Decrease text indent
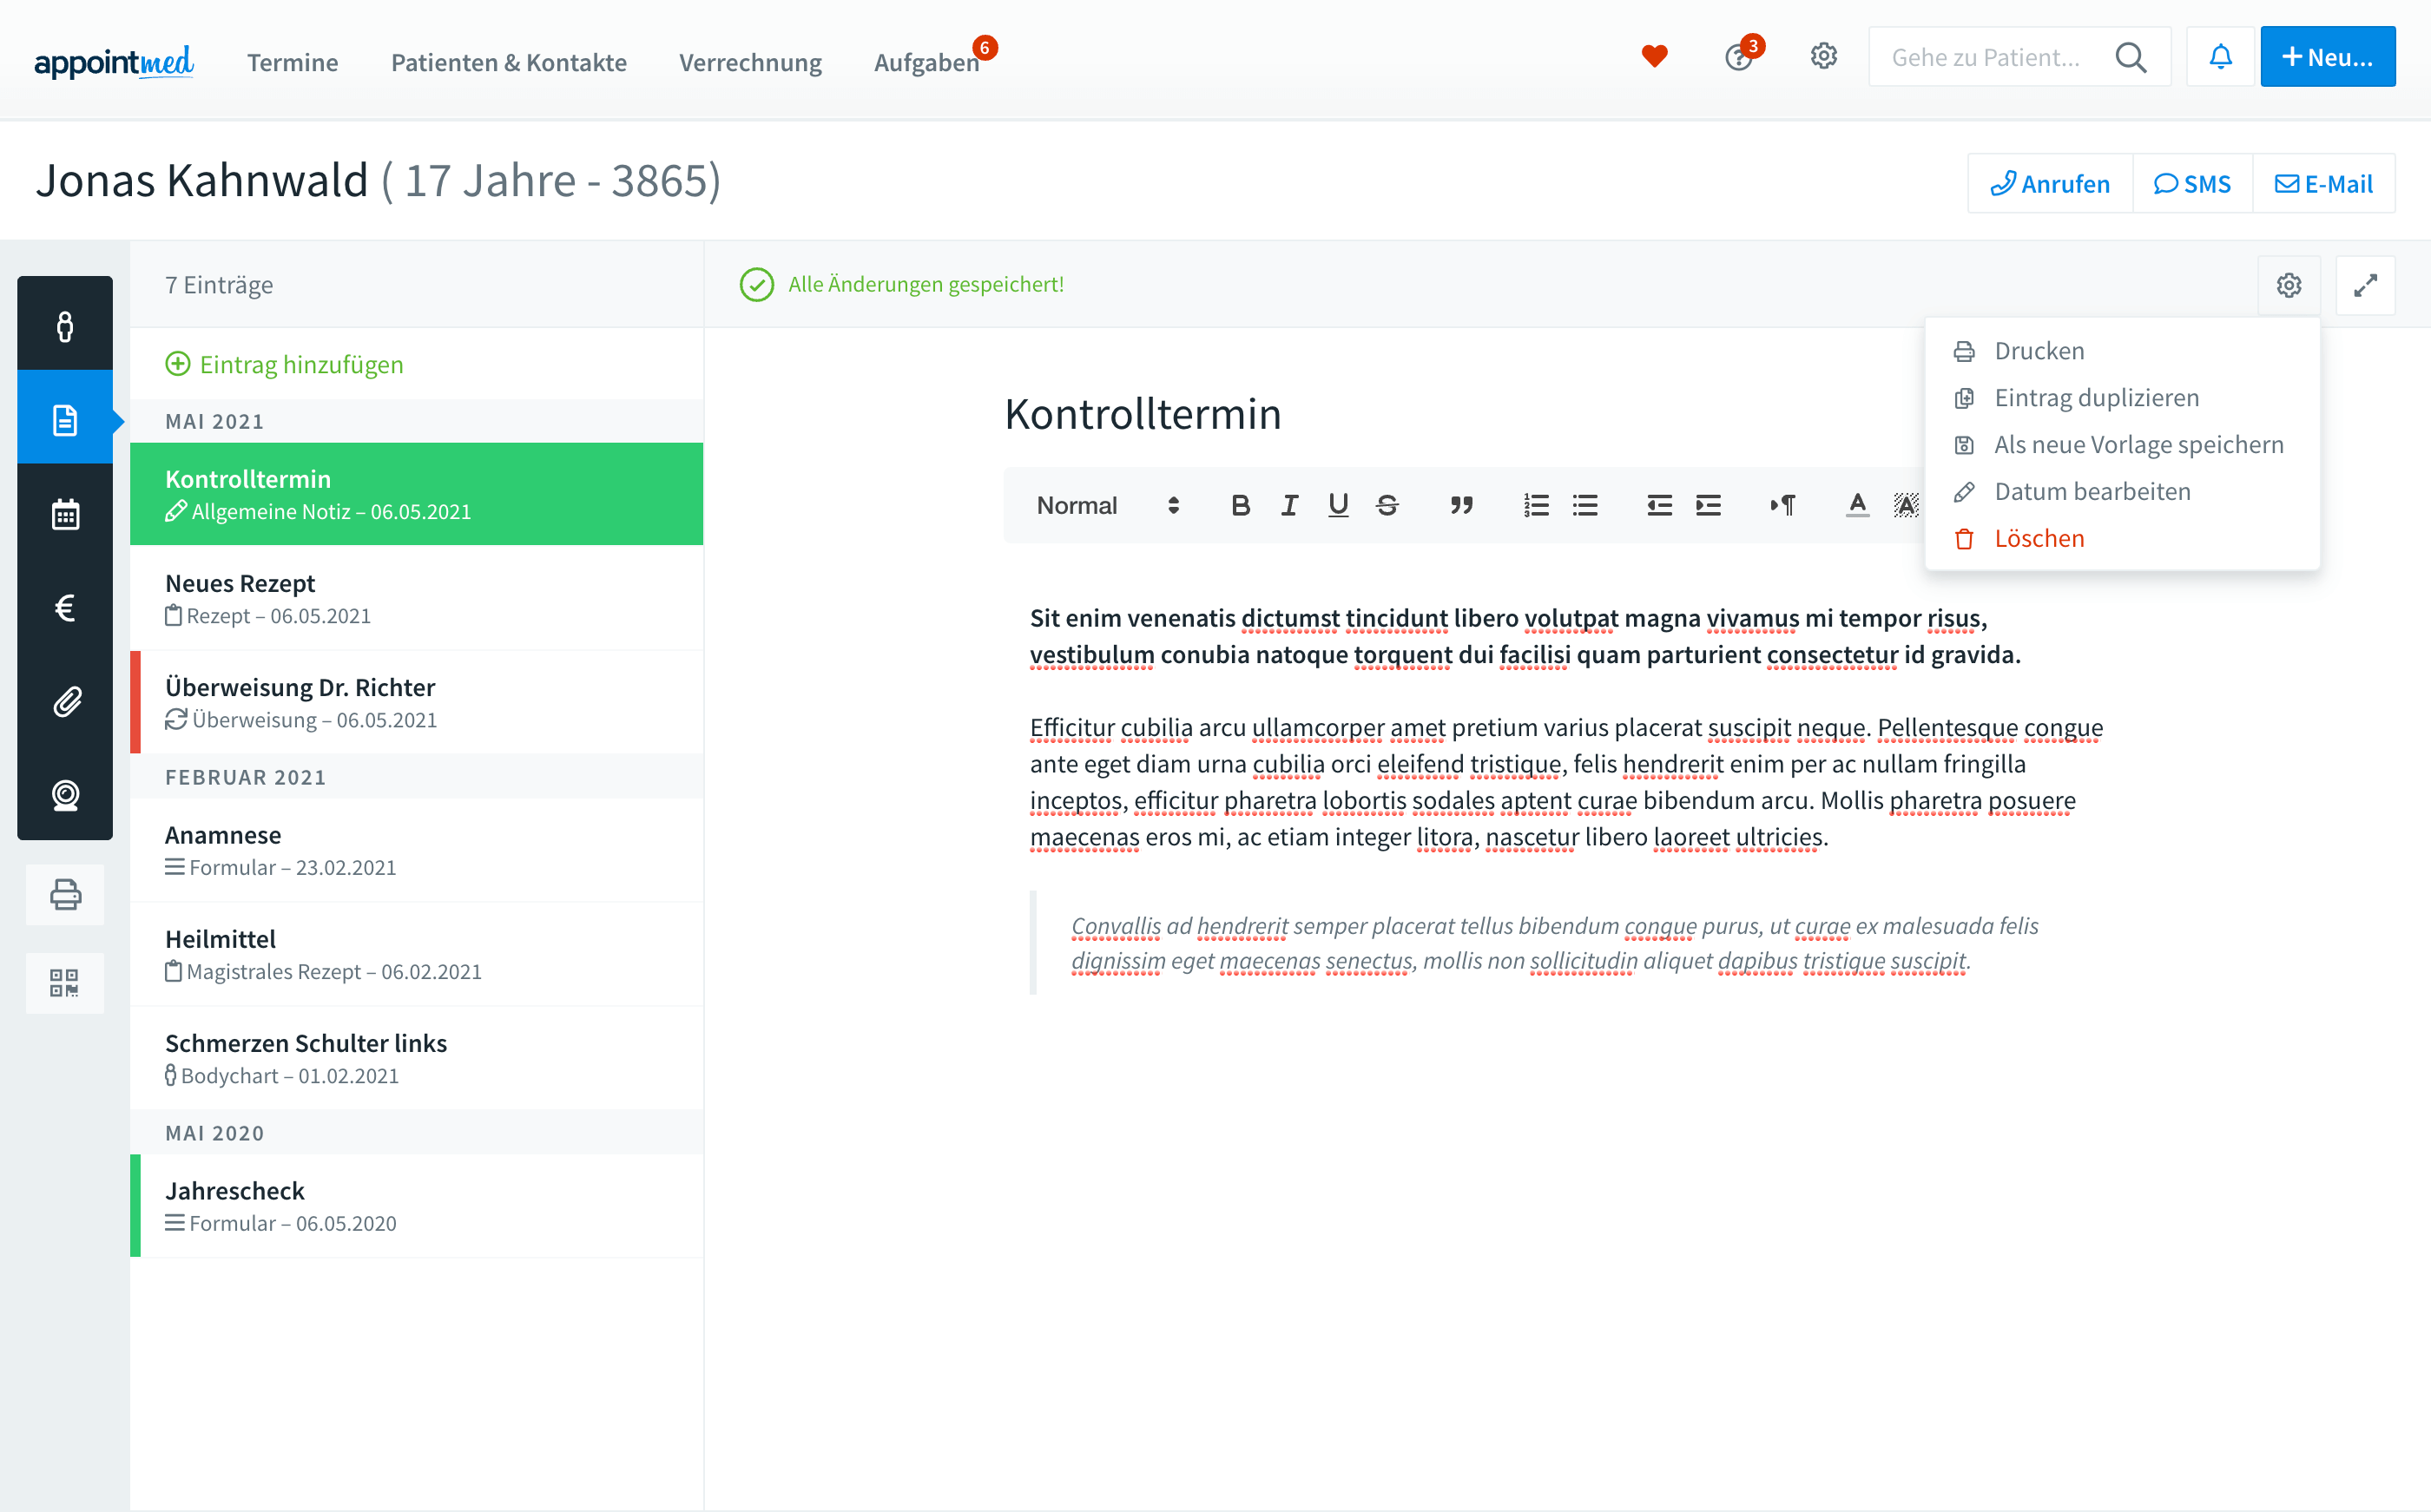Viewport: 2431px width, 1512px height. click(1659, 506)
